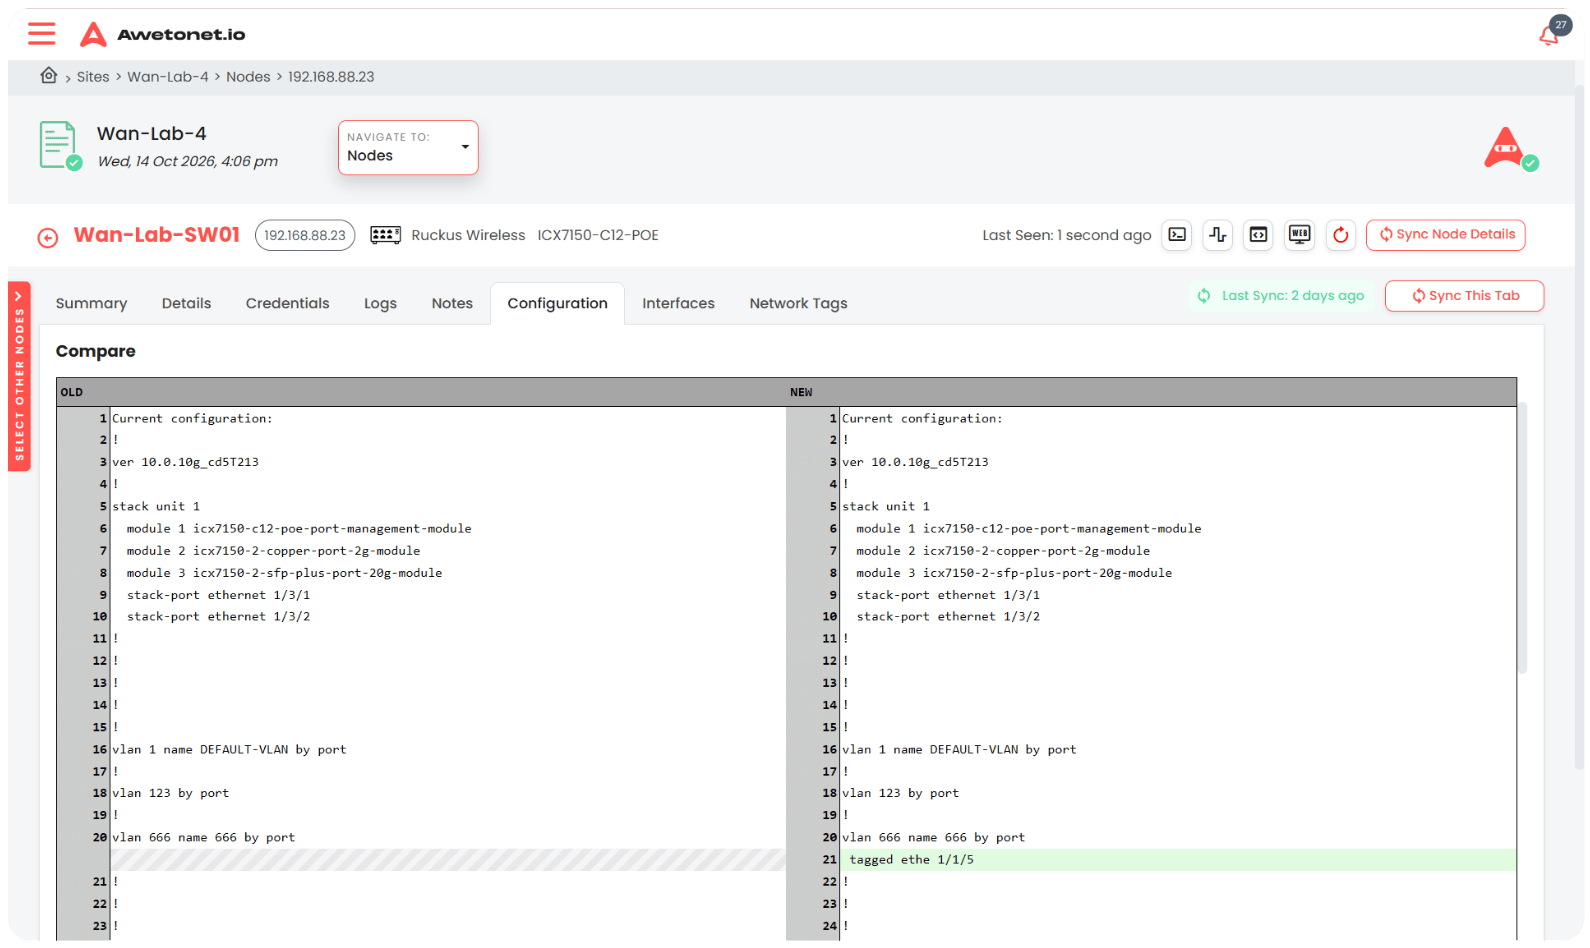Click the Sync This Tab button
The height and width of the screenshot is (948, 1590).
click(1464, 296)
